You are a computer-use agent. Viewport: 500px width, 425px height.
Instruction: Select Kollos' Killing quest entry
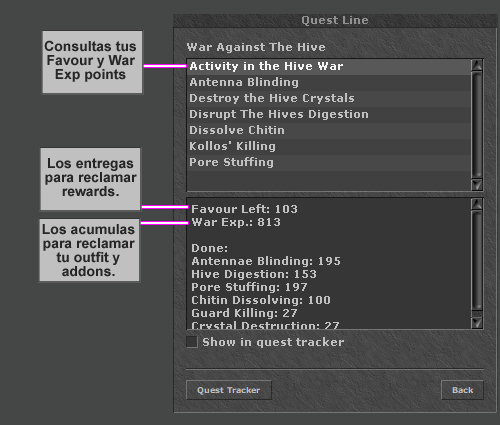329,147
